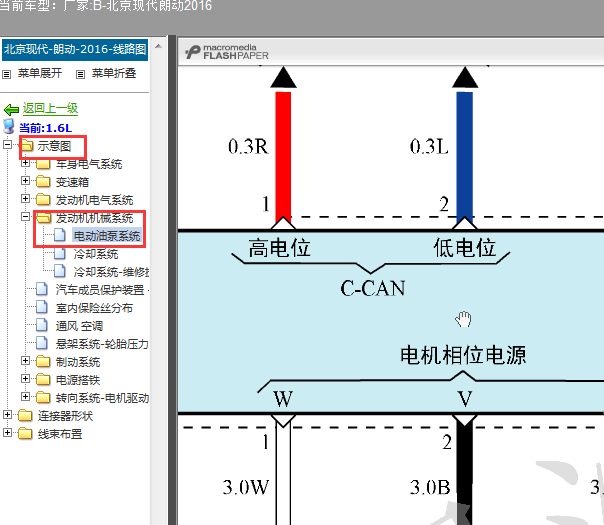The width and height of the screenshot is (604, 525).
Task: Expand the 线束布置 node
Action: [7, 433]
